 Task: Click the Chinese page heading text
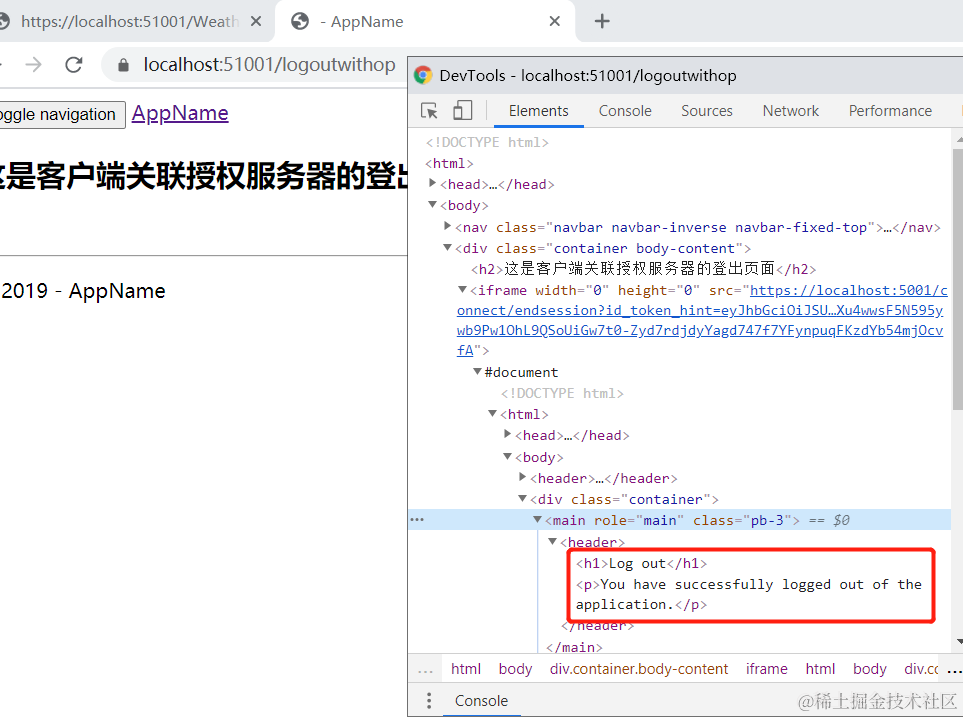(203, 176)
